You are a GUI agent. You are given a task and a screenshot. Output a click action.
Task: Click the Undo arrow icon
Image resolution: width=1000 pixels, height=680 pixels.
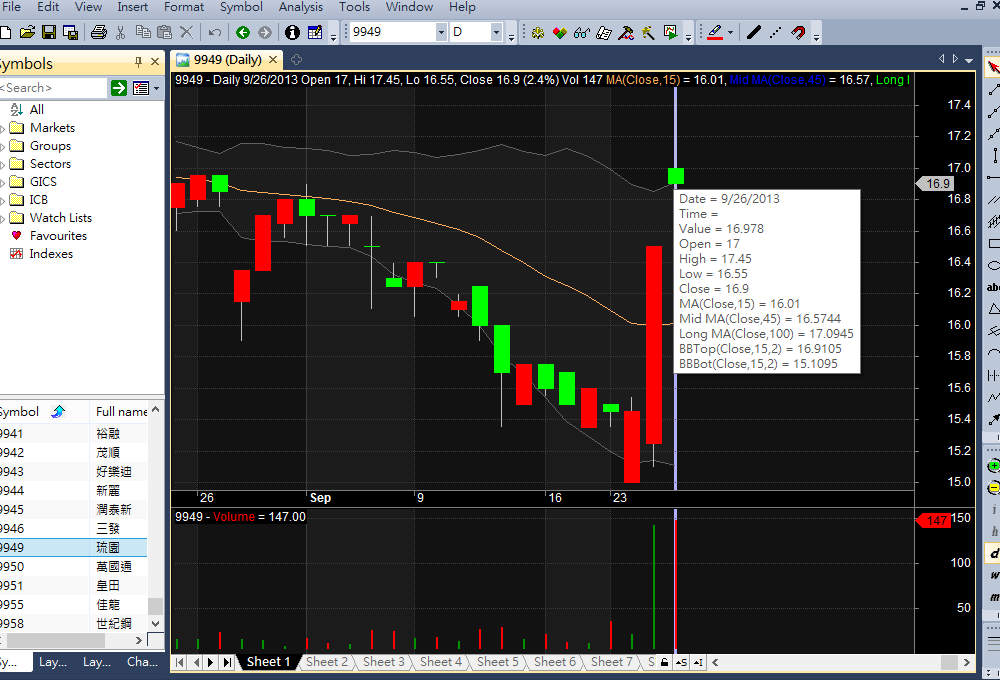tap(215, 33)
